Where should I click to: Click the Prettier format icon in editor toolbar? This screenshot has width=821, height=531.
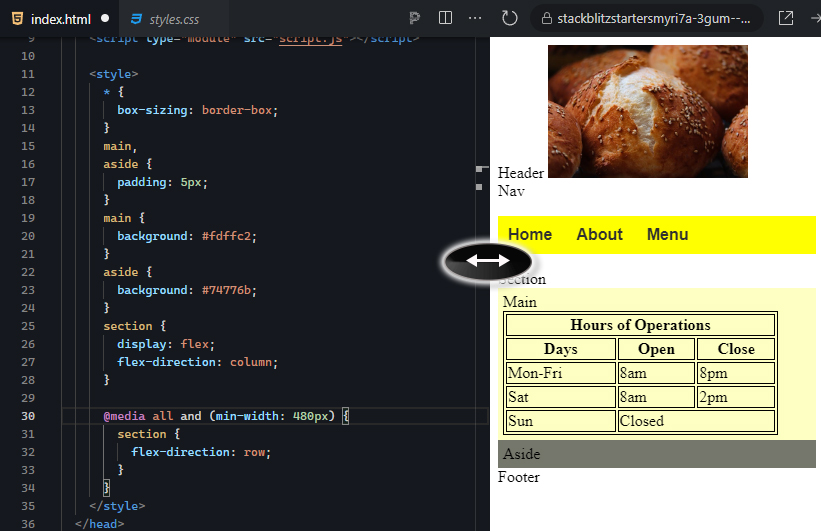tap(415, 18)
